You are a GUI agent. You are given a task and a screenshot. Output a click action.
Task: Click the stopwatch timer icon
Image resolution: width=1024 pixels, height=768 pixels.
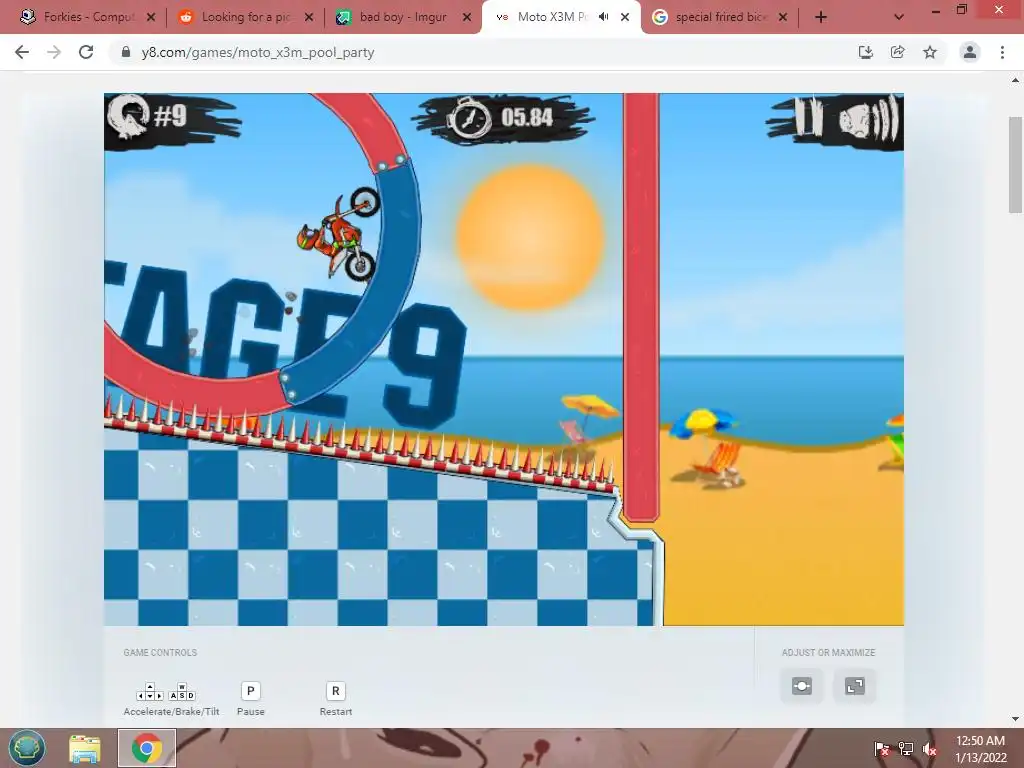click(469, 119)
